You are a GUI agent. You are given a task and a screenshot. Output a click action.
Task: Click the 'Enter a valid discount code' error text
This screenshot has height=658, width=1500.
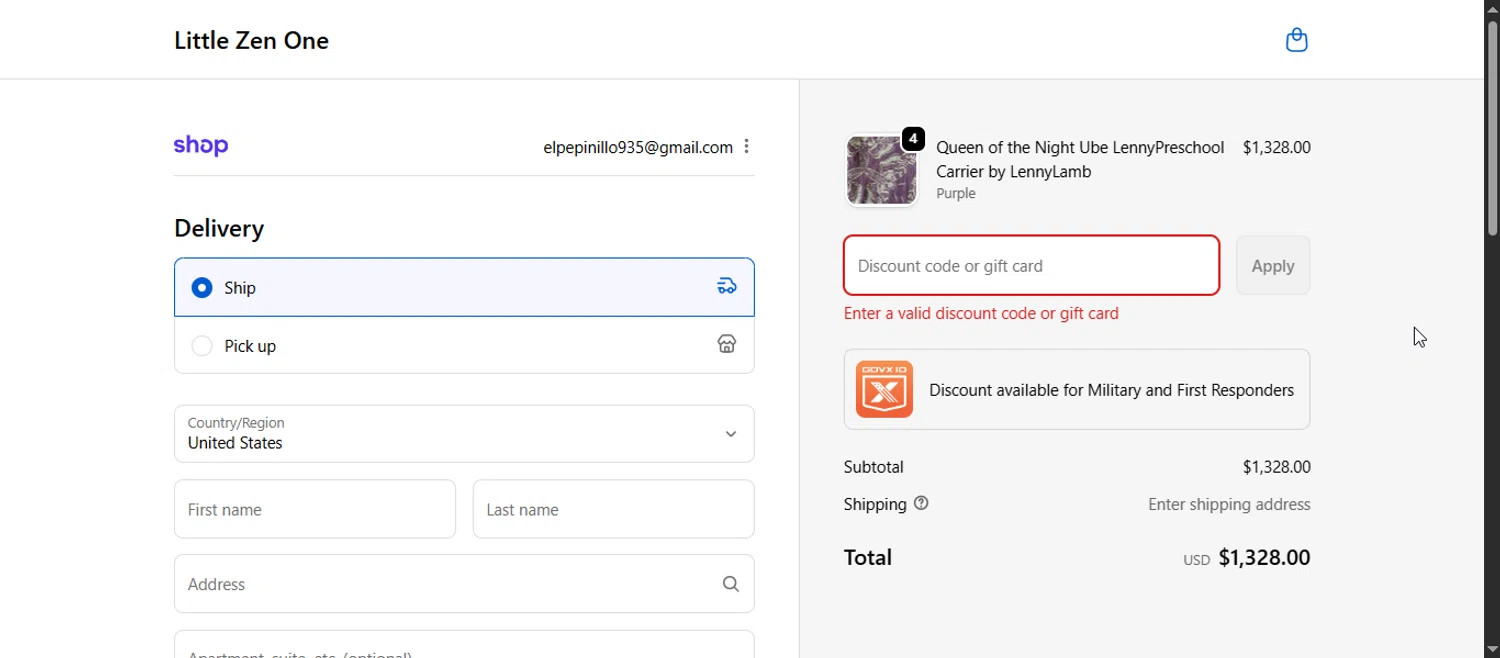point(981,313)
